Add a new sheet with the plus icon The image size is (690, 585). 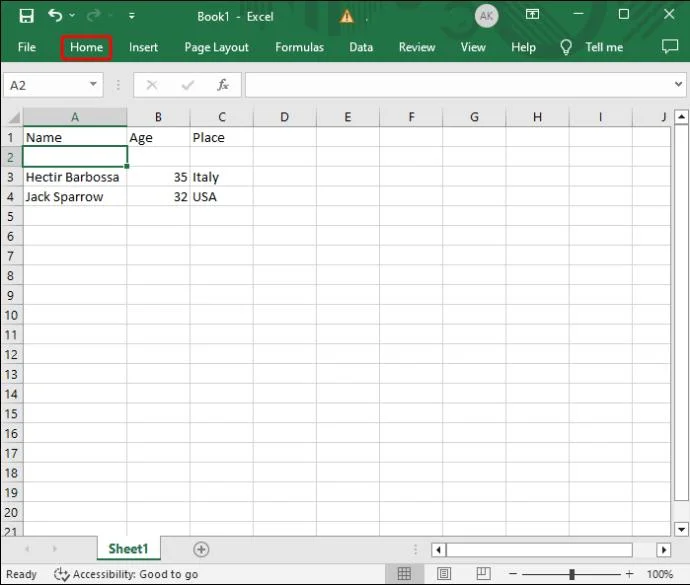201,549
